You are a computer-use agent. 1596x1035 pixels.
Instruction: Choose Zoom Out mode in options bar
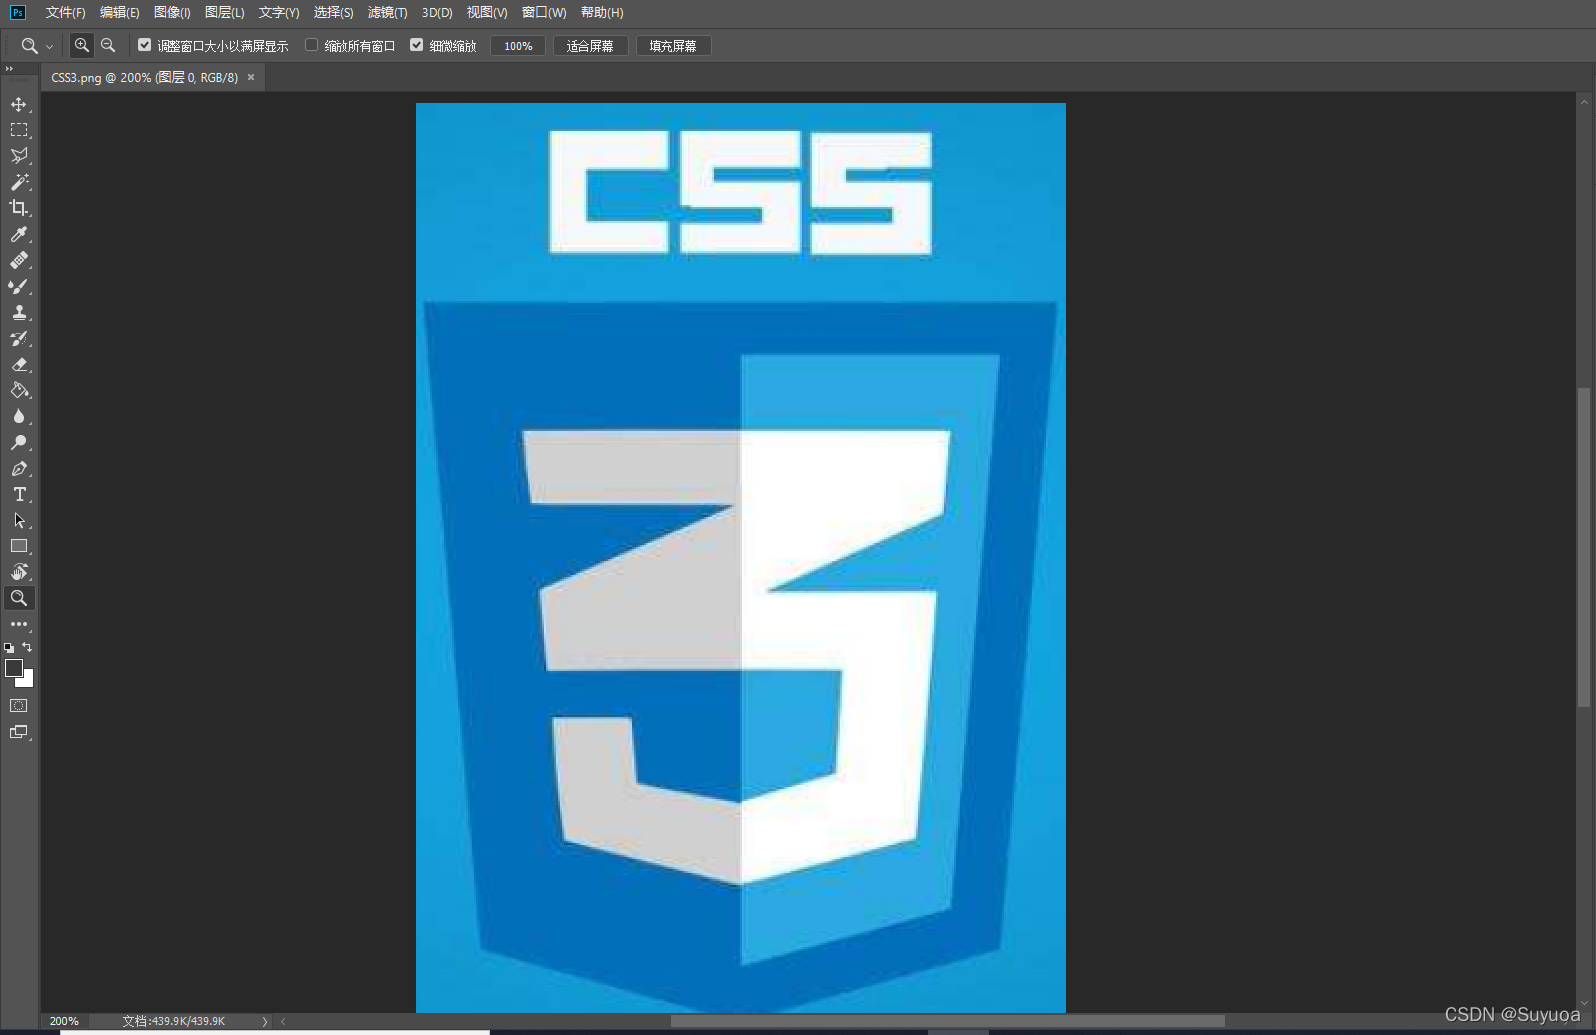tap(108, 46)
